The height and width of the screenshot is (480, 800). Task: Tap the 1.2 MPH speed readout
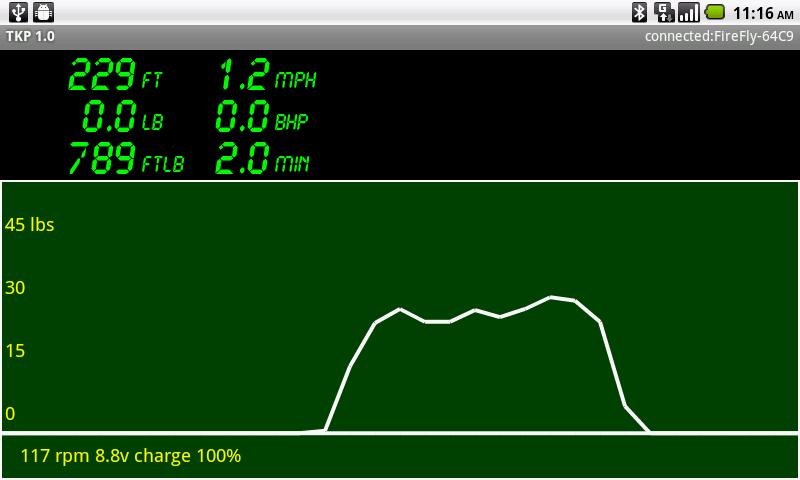(266, 76)
